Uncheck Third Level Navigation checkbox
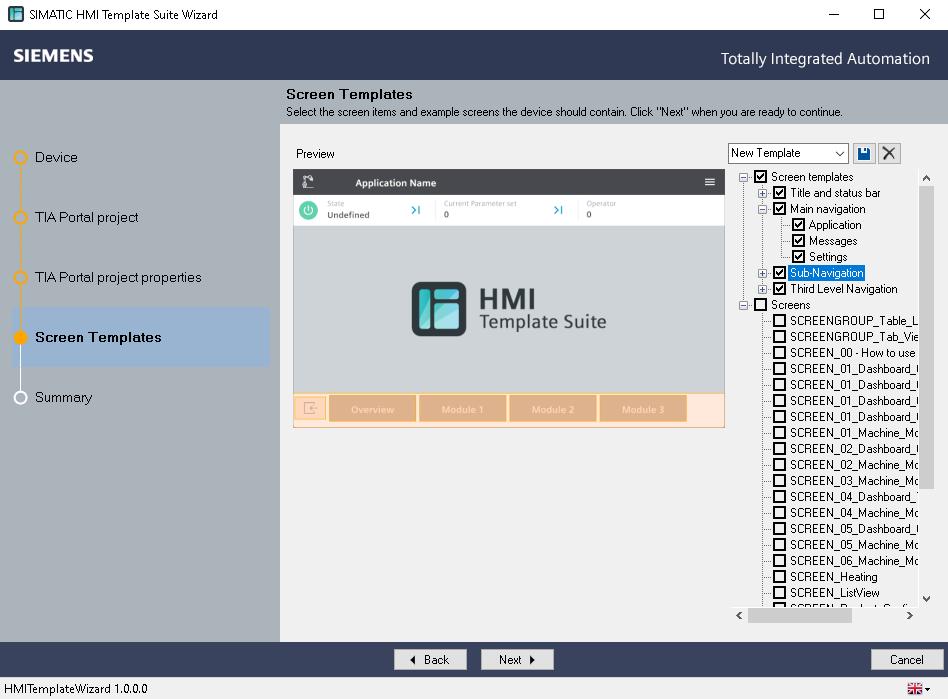Screen dimensions: 948x699 tap(780, 289)
